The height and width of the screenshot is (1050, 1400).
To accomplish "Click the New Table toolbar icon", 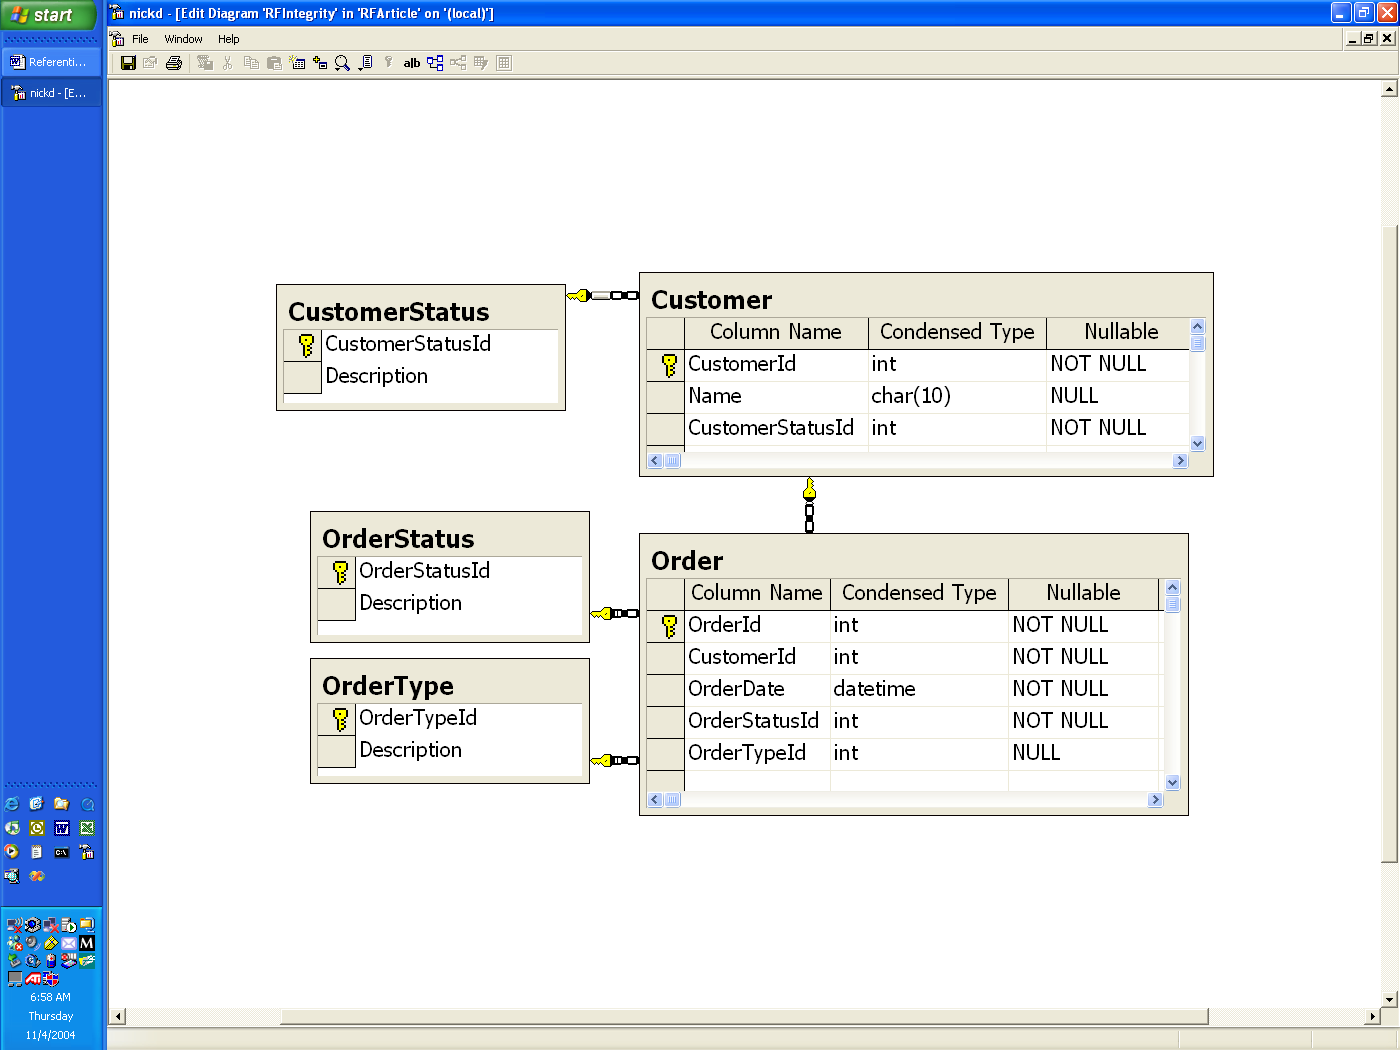I will pos(298,63).
